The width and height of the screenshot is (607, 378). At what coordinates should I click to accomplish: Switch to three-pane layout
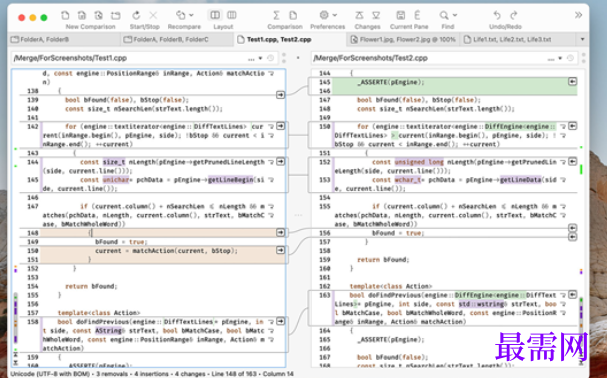click(x=231, y=15)
